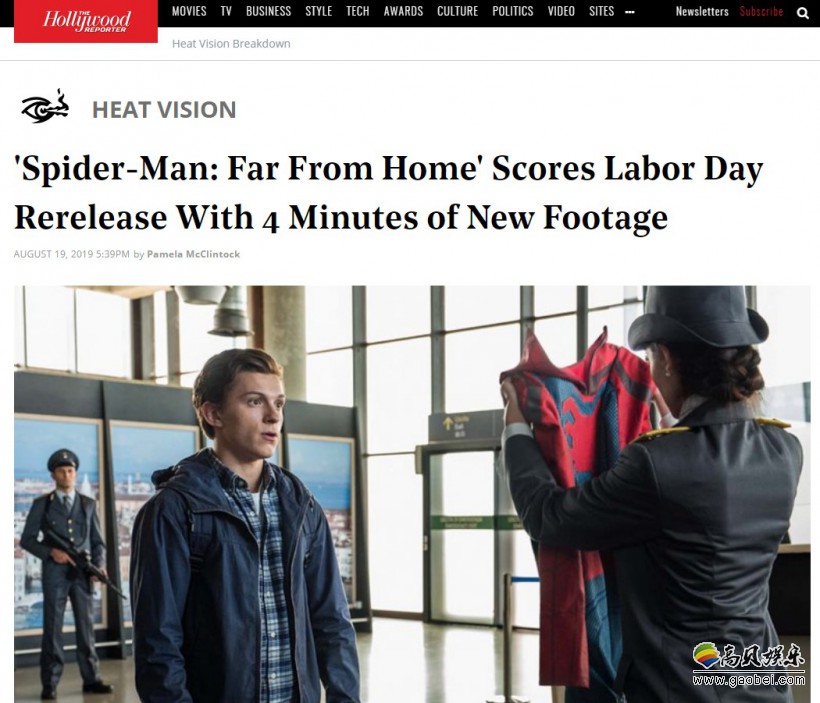Navigate to Awards
This screenshot has width=820, height=703.
[x=403, y=12]
